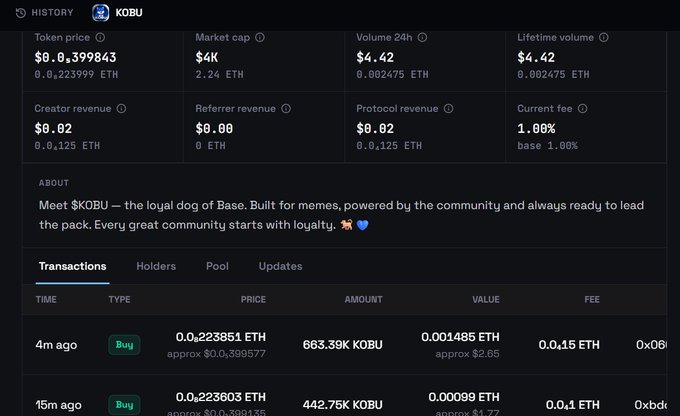Select fee 0.0₄1 ETH
Viewport: 680px width, 416px height.
(572, 405)
